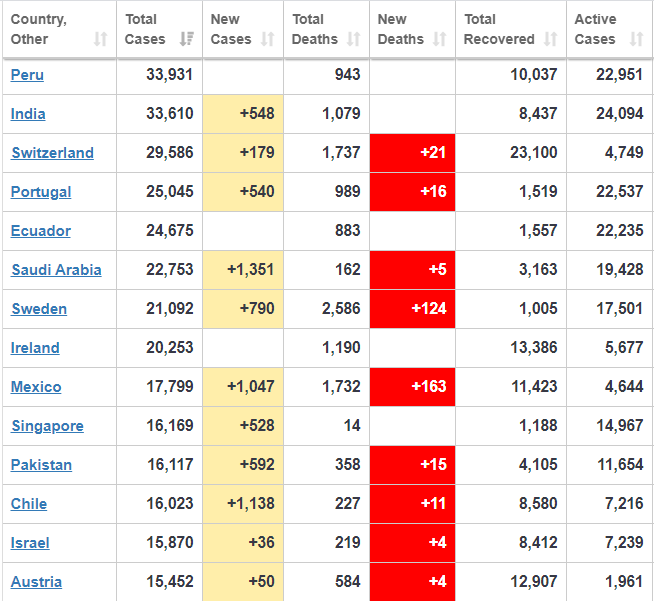This screenshot has height=601, width=654.
Task: Click Saudi Arabia's yellow +1,351 new cases cell
Action: click(243, 270)
